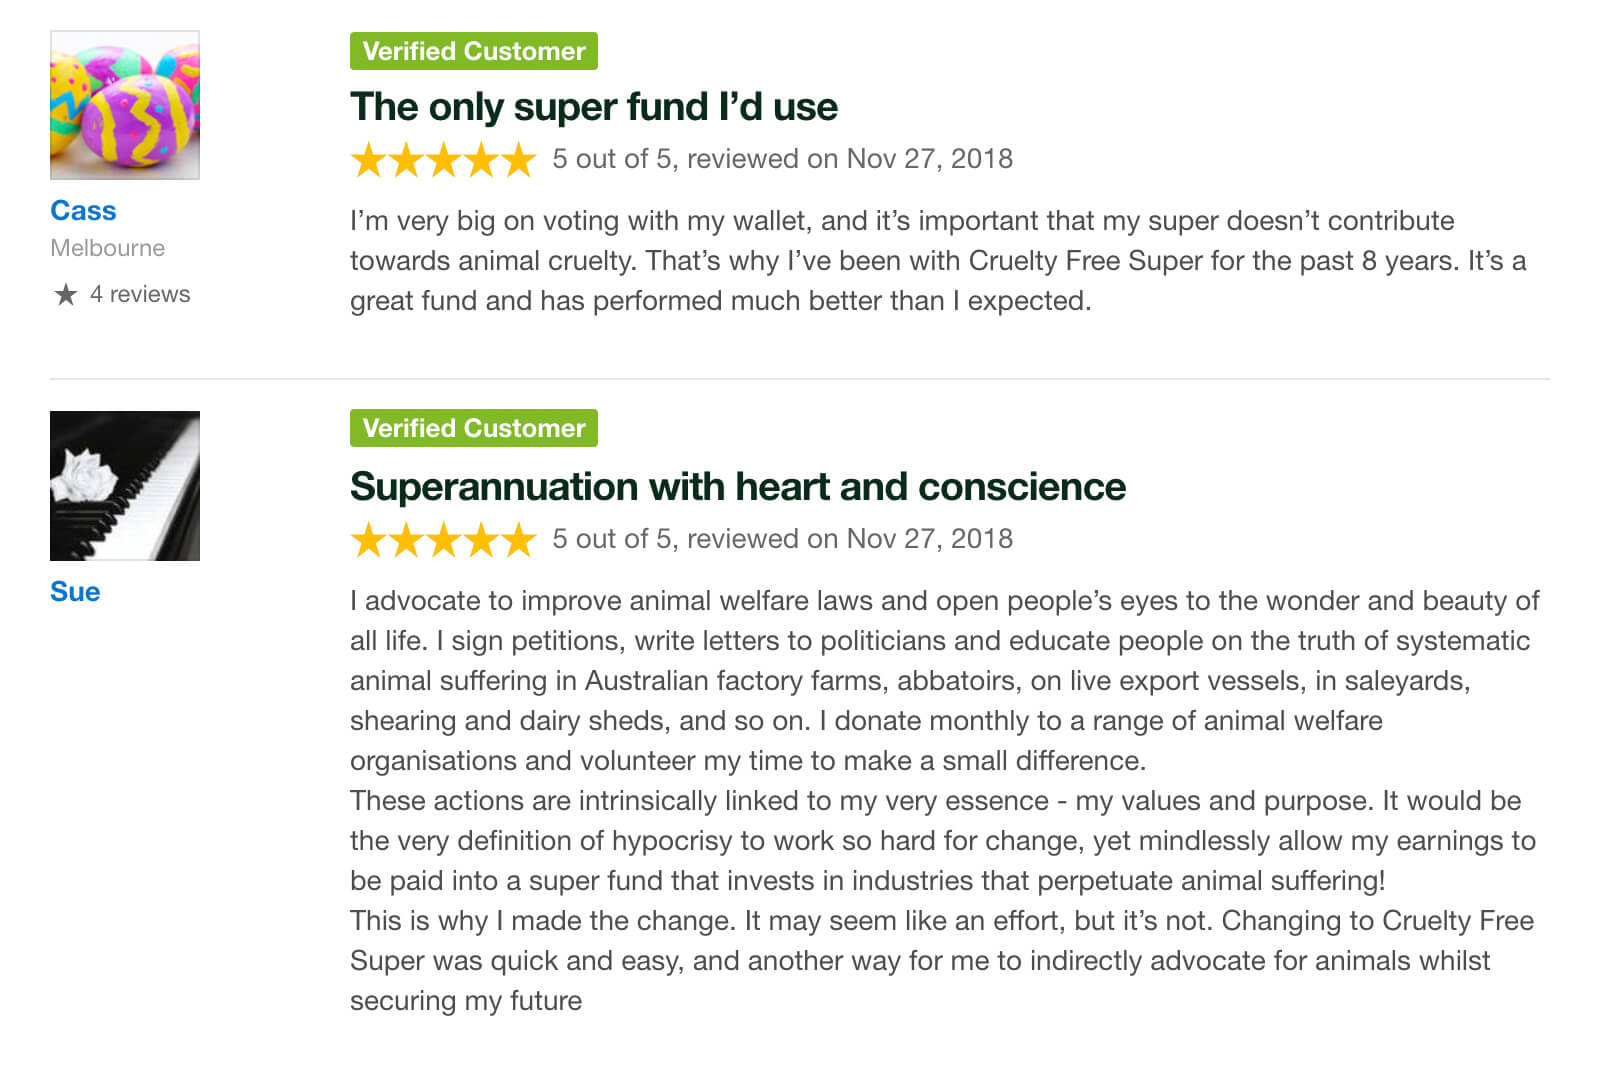Open the Sue reviewer name link
The height and width of the screenshot is (1074, 1598).
tap(75, 592)
